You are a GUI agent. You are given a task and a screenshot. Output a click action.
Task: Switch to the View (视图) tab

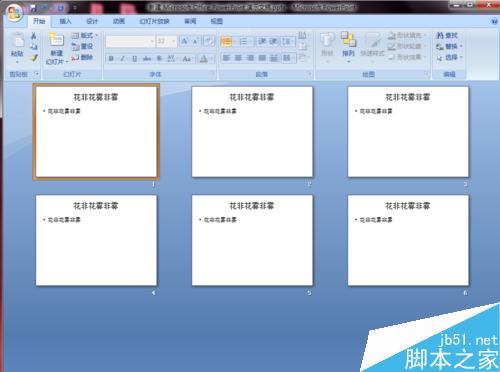pyautogui.click(x=217, y=21)
